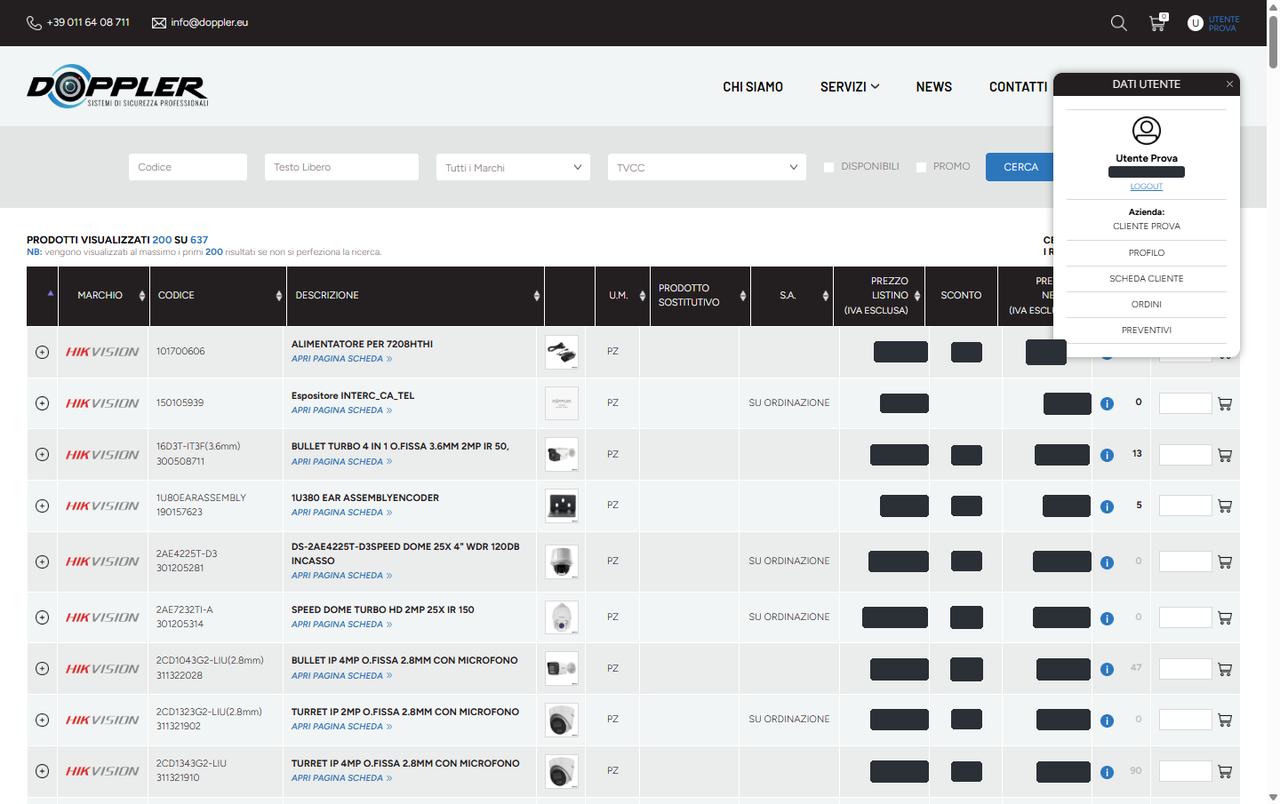
Task: Open SCHEDA CLIENTE in user panel
Action: click(1146, 279)
